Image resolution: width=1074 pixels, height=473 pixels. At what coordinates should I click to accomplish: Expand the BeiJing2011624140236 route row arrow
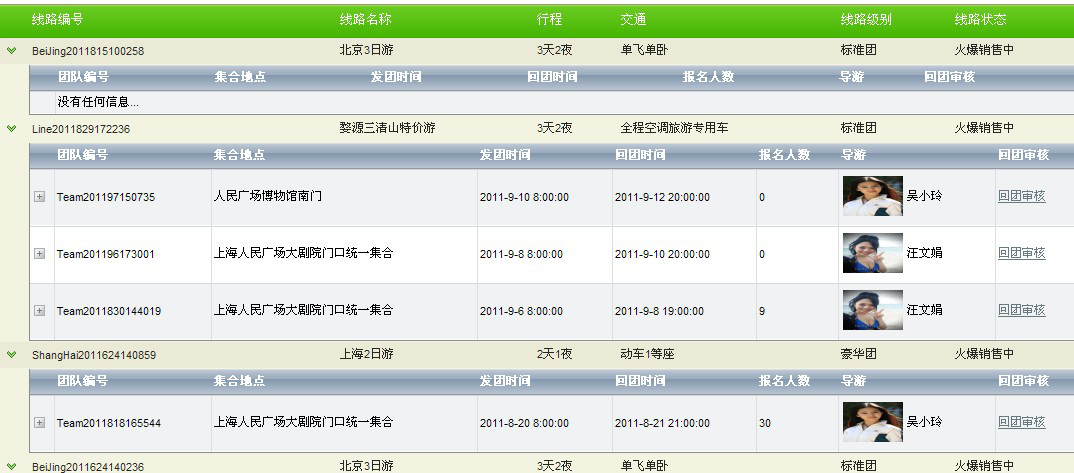pos(11,466)
